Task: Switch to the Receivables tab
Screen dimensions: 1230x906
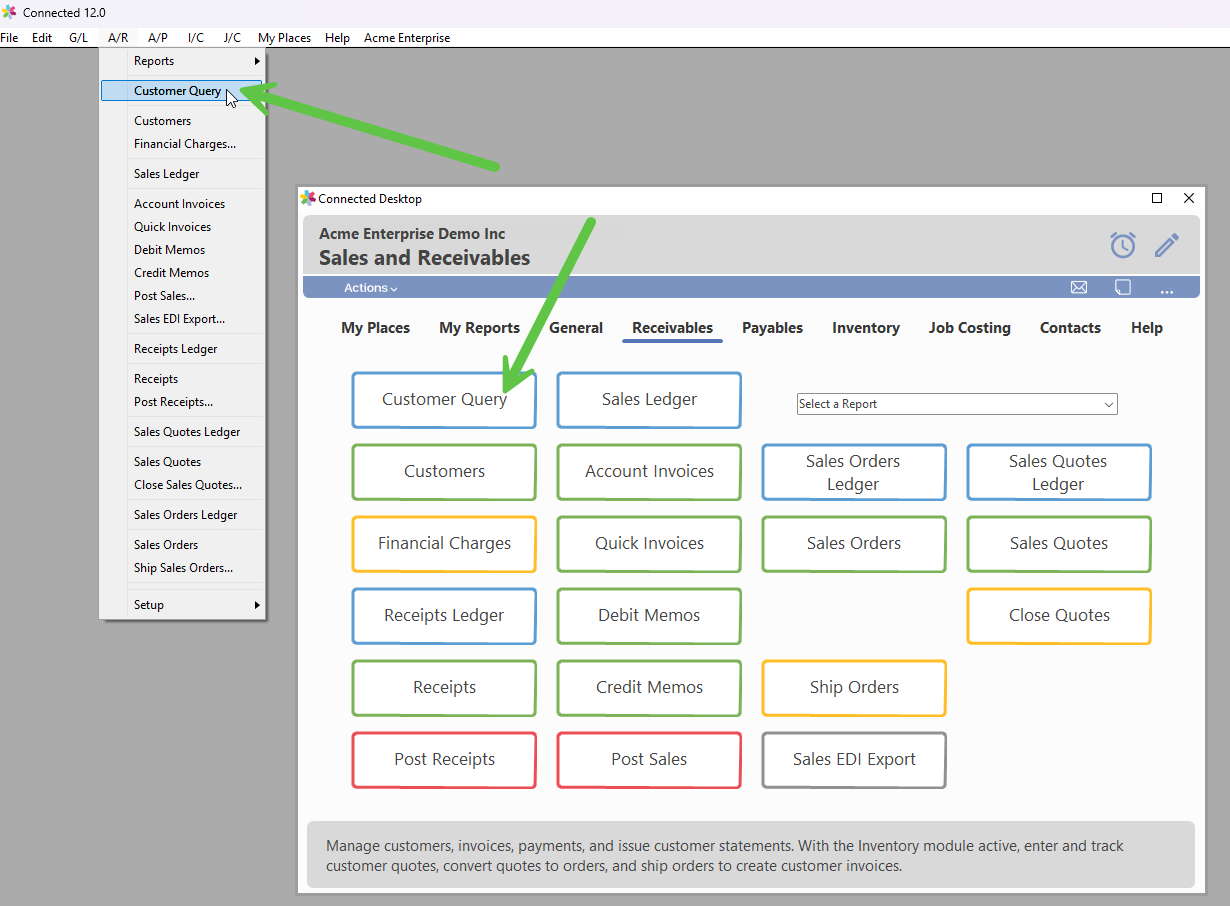Action: tap(673, 328)
